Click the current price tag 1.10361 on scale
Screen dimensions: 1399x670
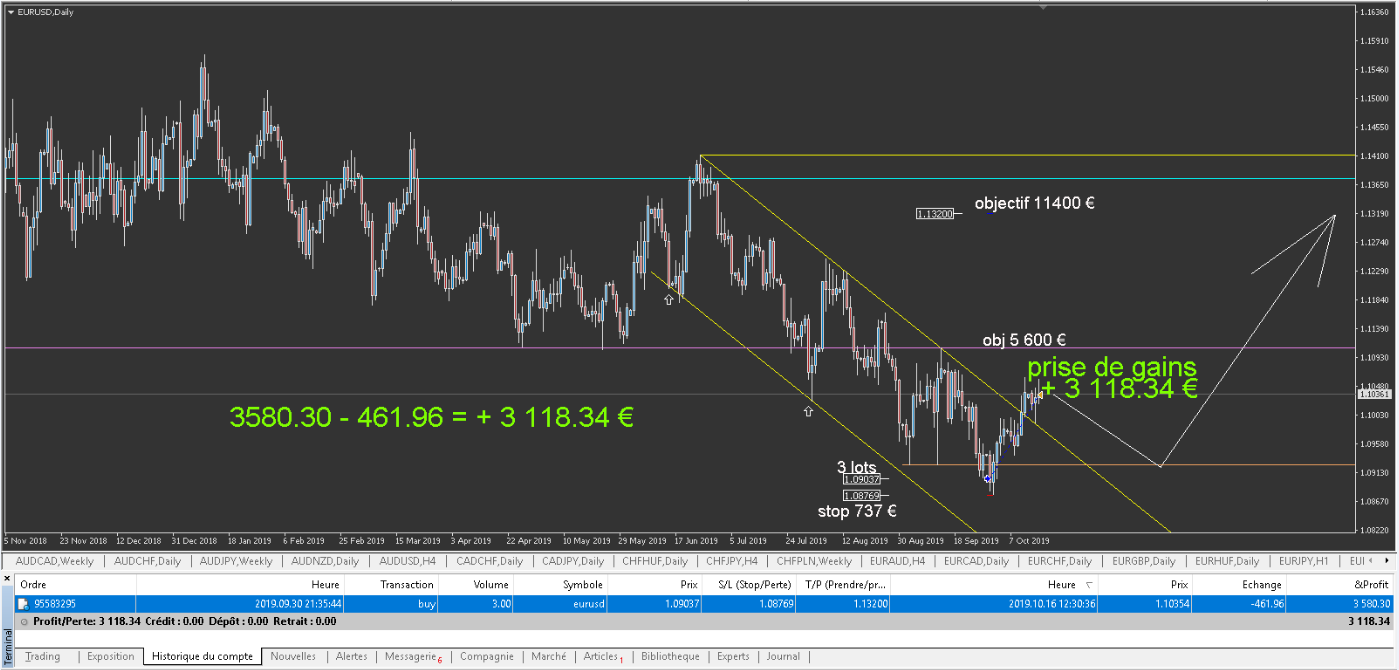click(x=1374, y=394)
